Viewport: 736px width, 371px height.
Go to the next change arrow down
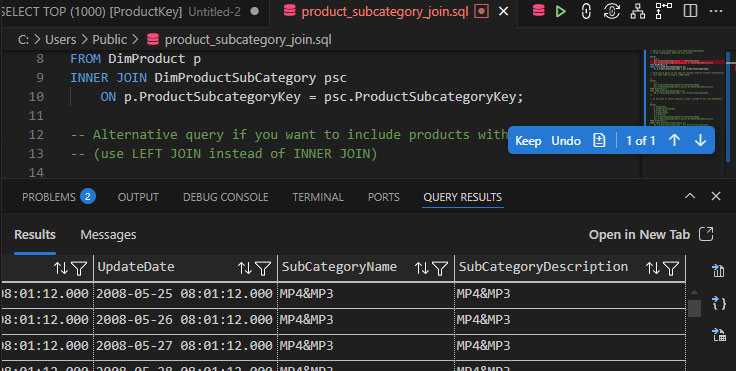[700, 140]
